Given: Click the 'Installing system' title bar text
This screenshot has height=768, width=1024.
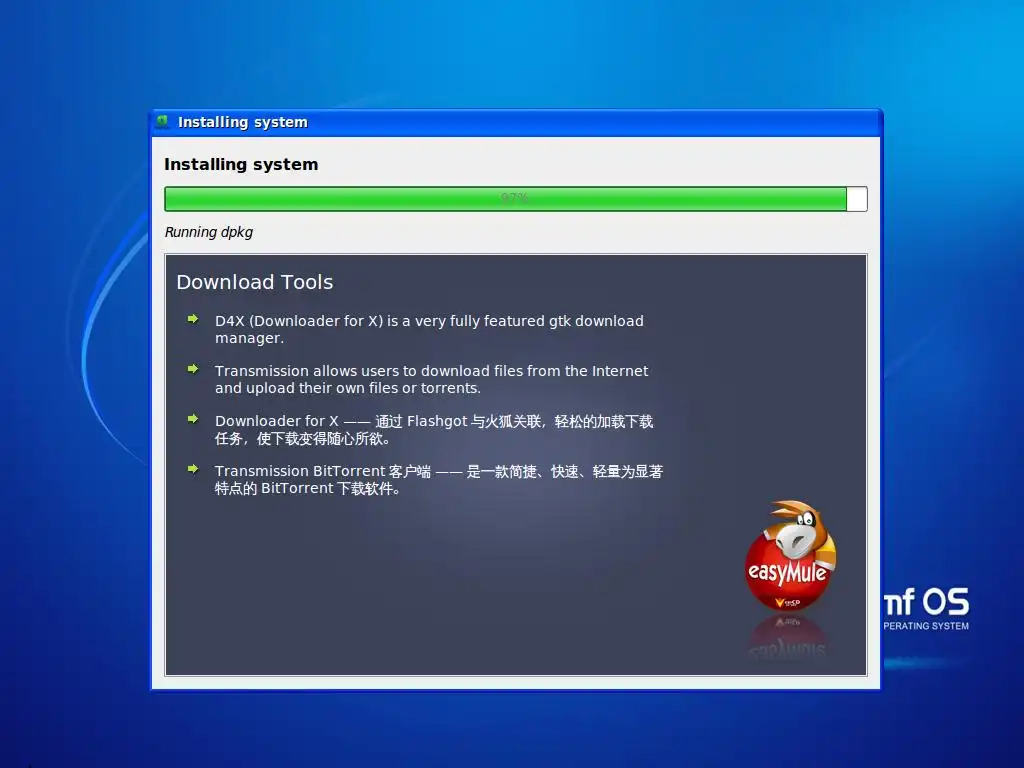Looking at the screenshot, I should pos(242,122).
